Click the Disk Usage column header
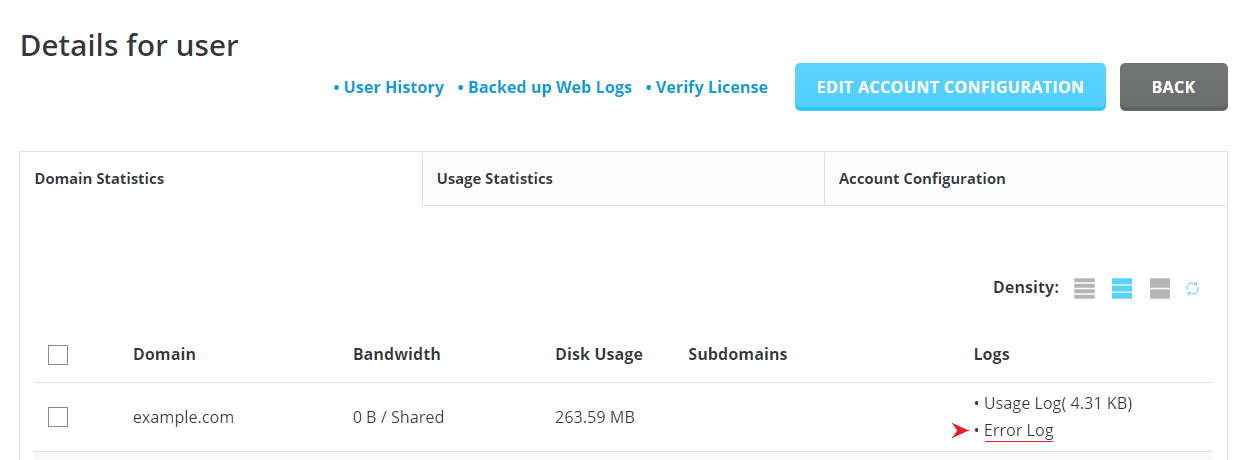The height and width of the screenshot is (460, 1240). pyautogui.click(x=598, y=354)
